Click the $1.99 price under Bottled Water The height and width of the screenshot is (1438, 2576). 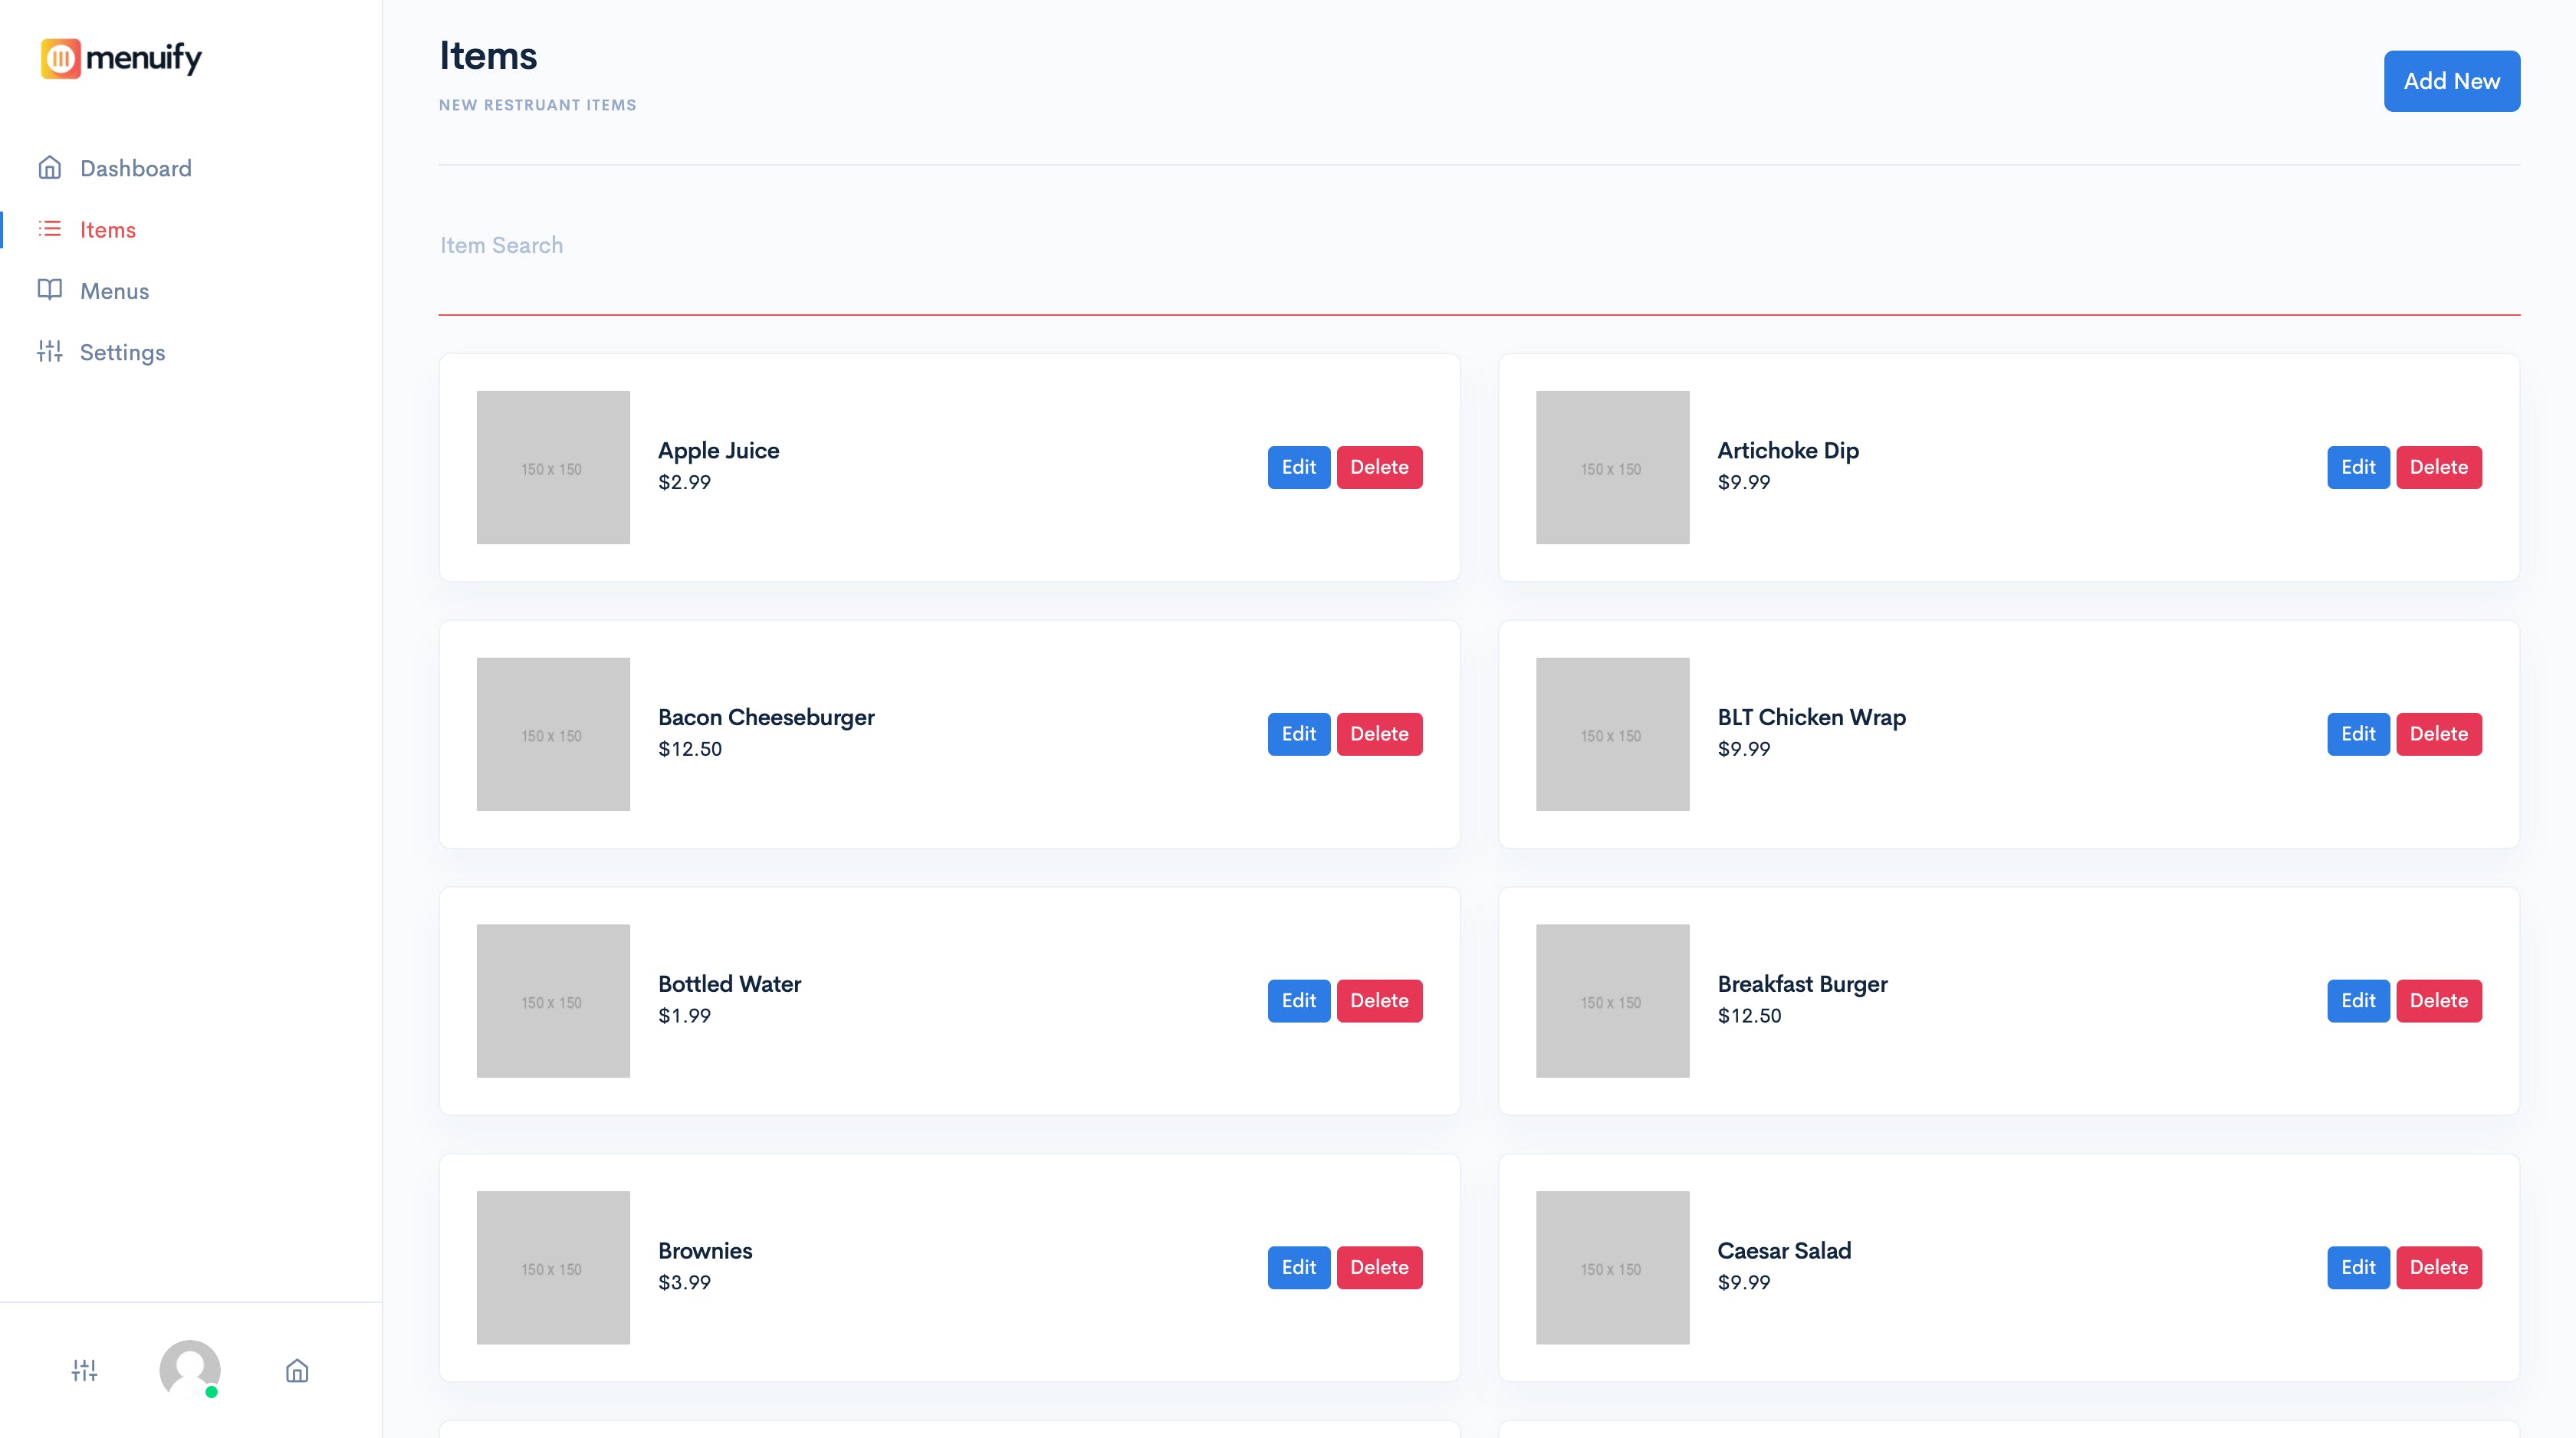click(x=684, y=1016)
